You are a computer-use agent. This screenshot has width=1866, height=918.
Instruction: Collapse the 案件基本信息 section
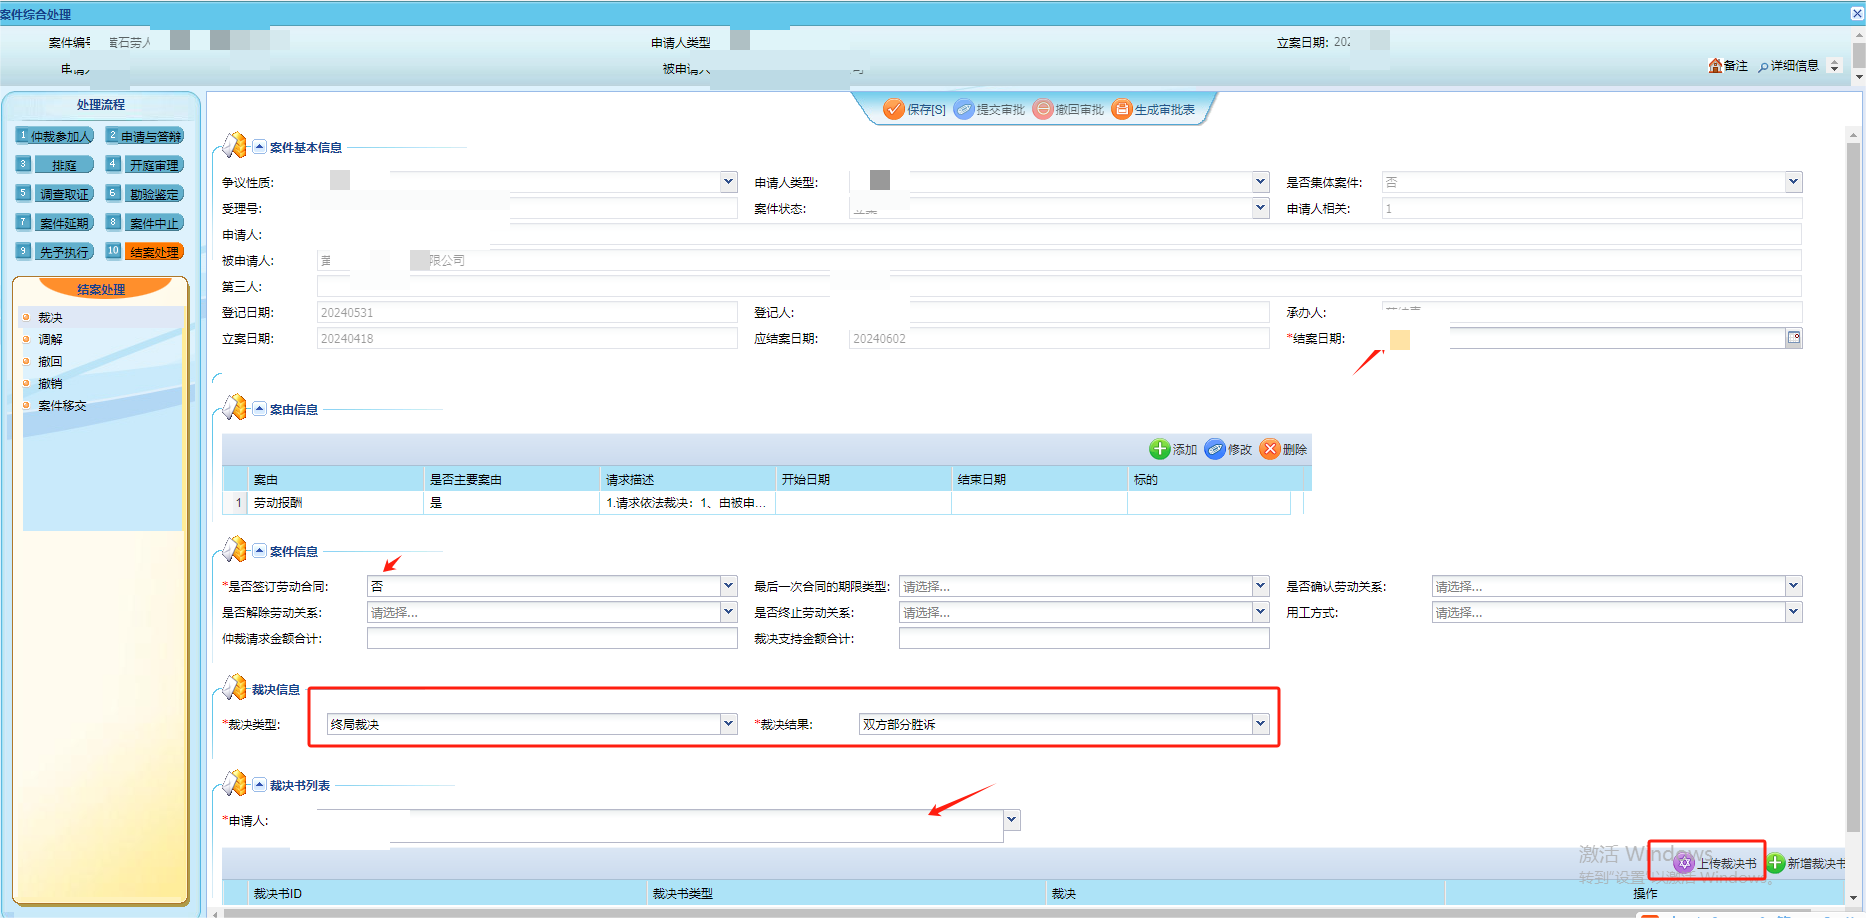tap(259, 147)
